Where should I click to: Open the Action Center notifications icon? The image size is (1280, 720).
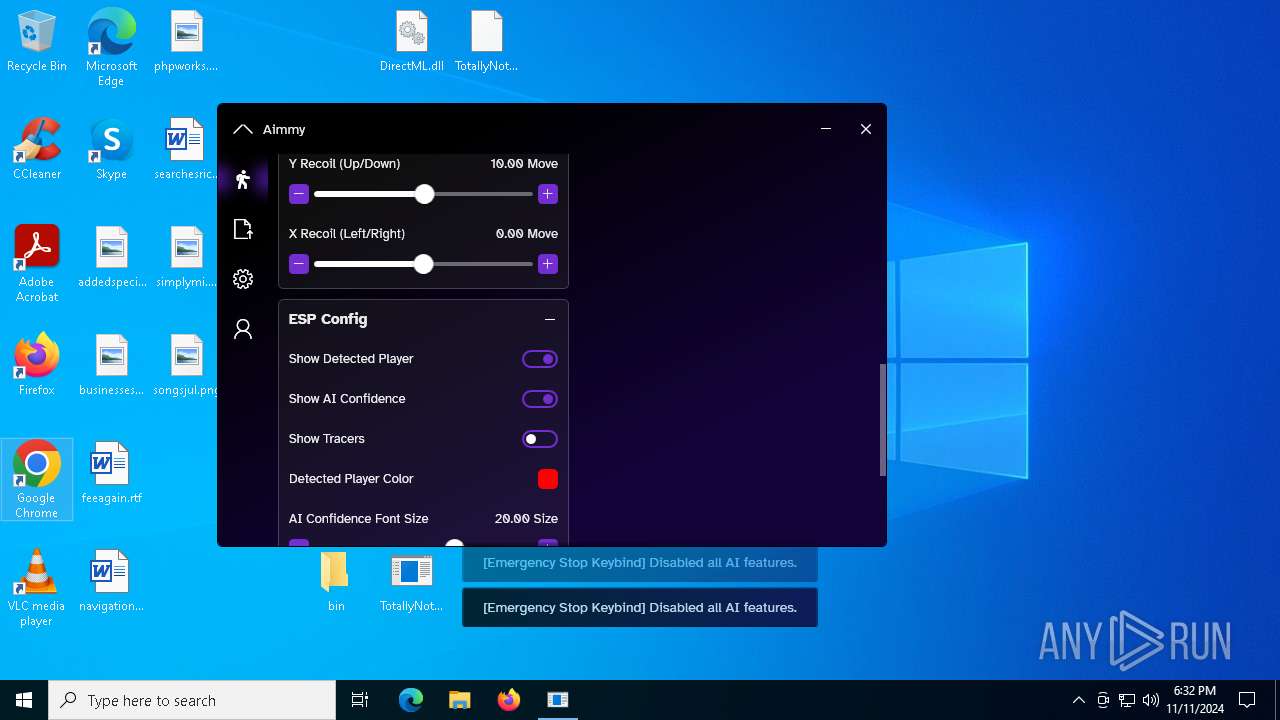(1247, 700)
